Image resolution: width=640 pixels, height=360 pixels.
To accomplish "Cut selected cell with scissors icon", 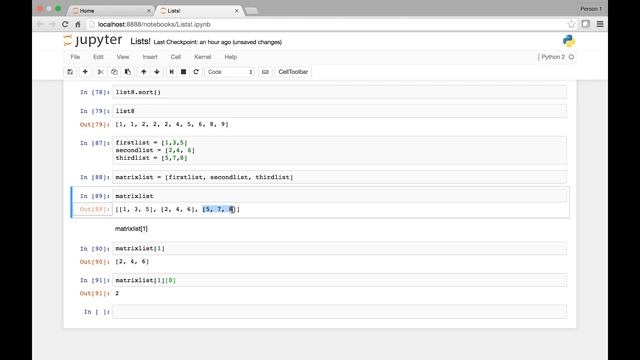I will point(100,72).
